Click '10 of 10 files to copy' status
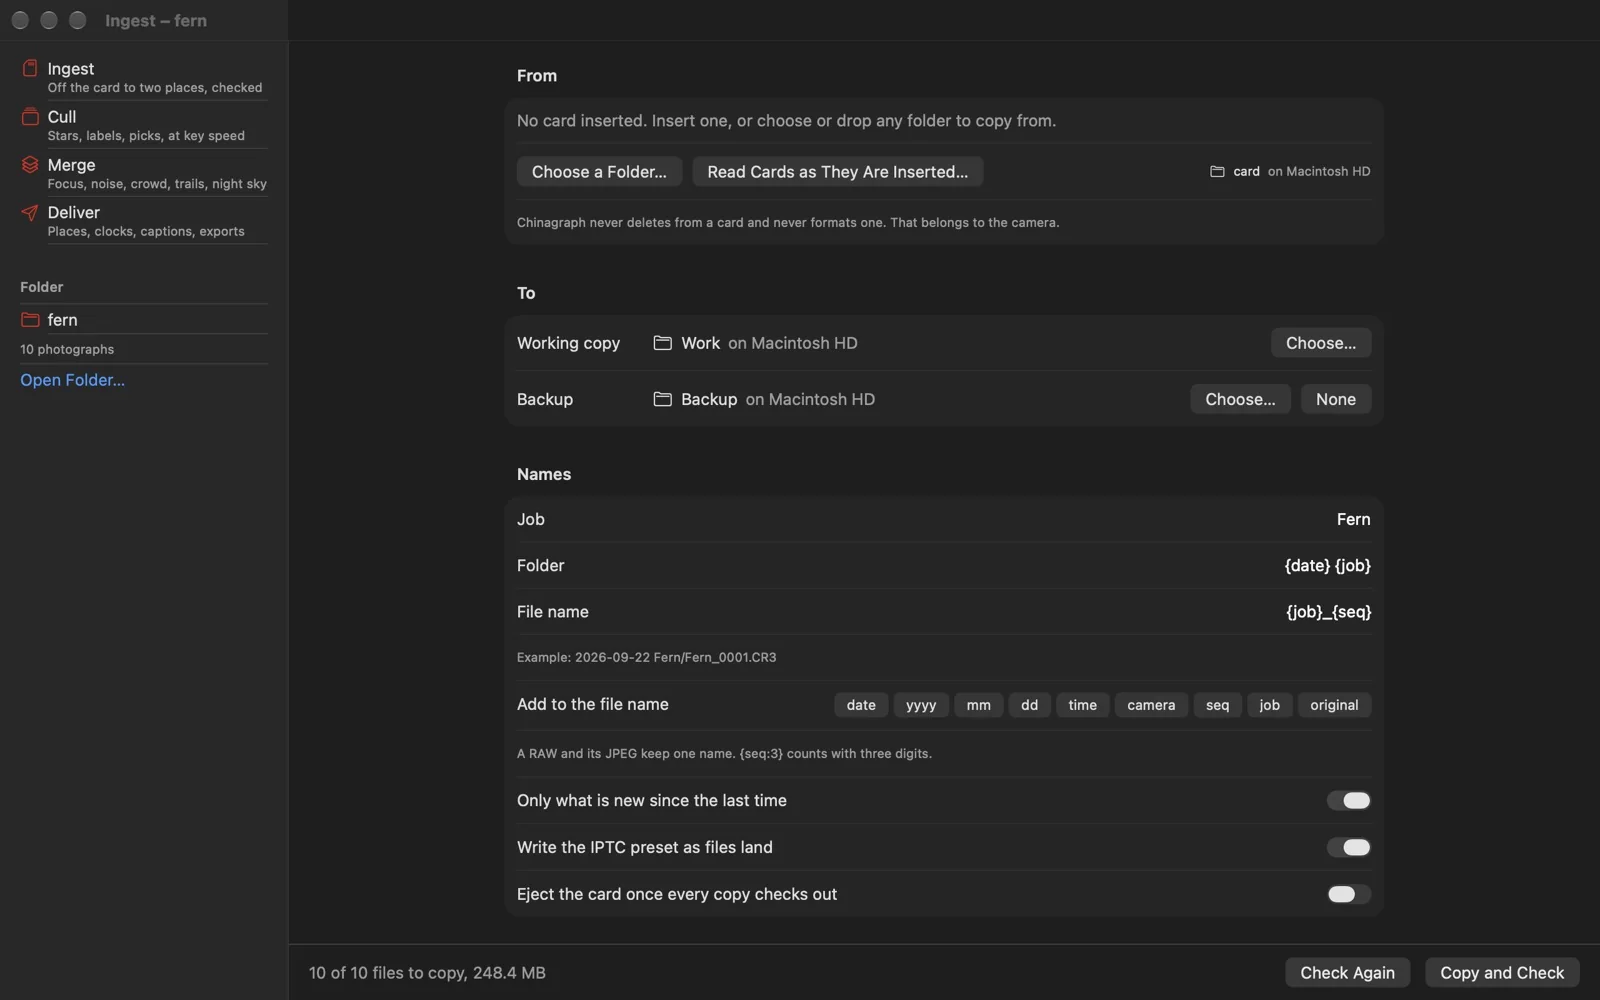 pos(427,972)
